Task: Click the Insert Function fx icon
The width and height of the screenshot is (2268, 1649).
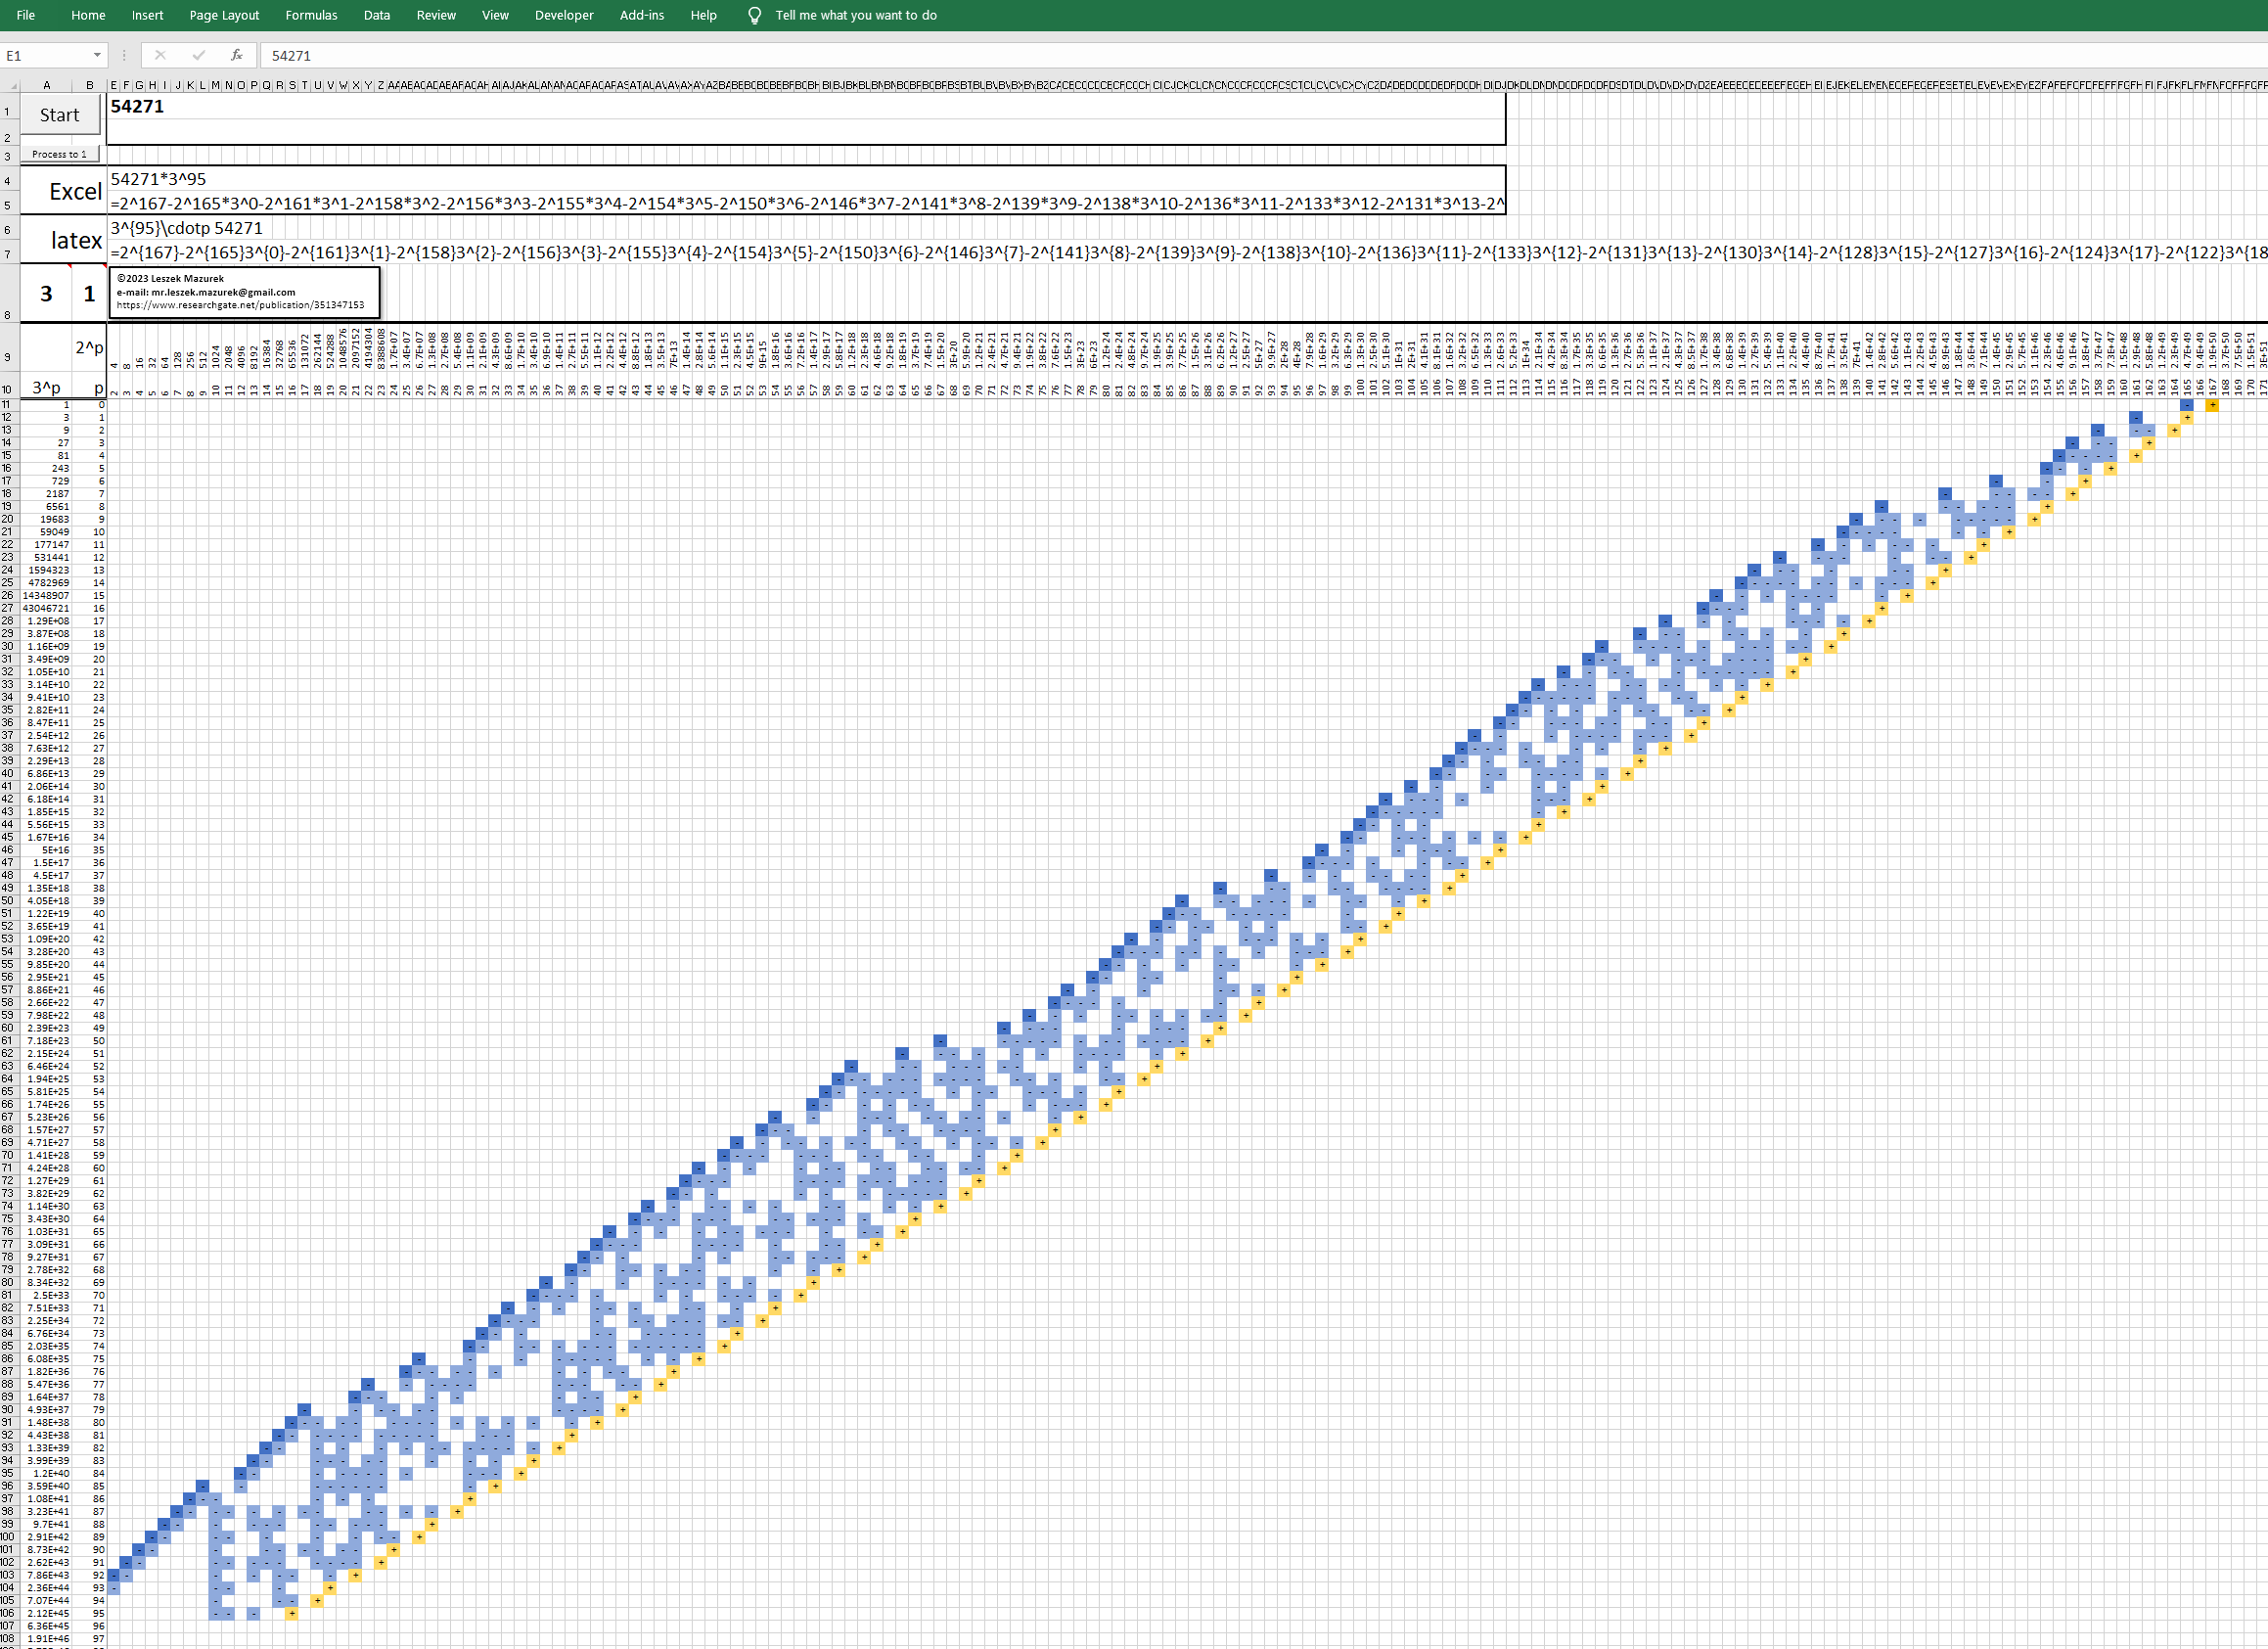Action: (236, 56)
